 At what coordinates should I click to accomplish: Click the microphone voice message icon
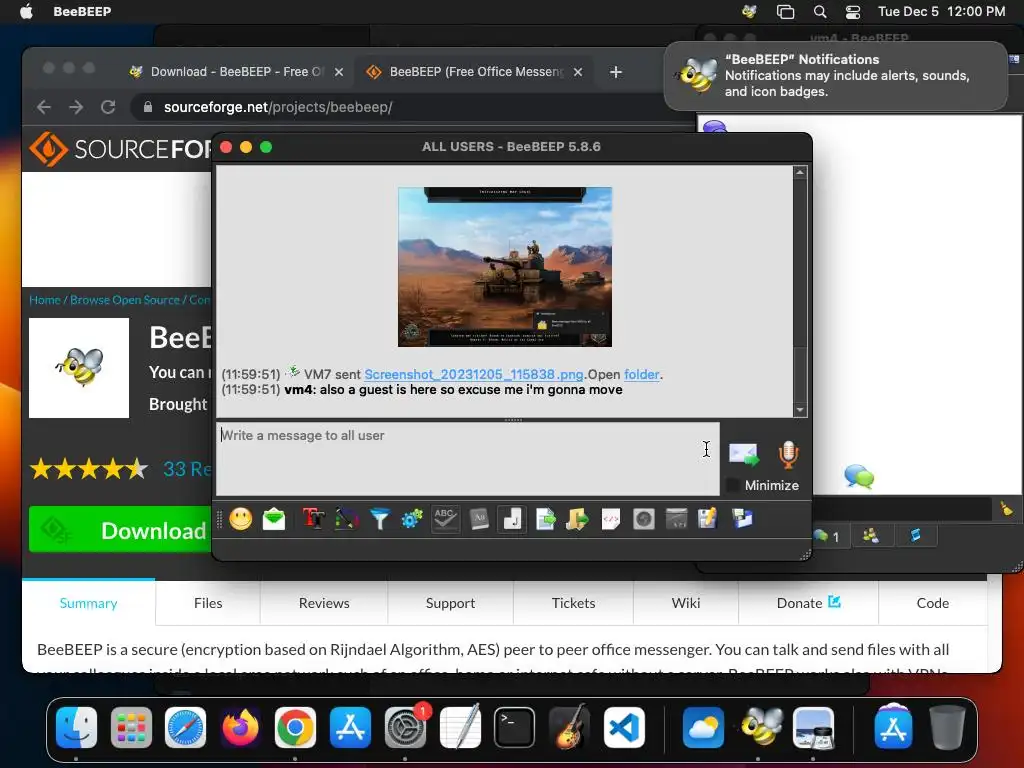pos(788,454)
